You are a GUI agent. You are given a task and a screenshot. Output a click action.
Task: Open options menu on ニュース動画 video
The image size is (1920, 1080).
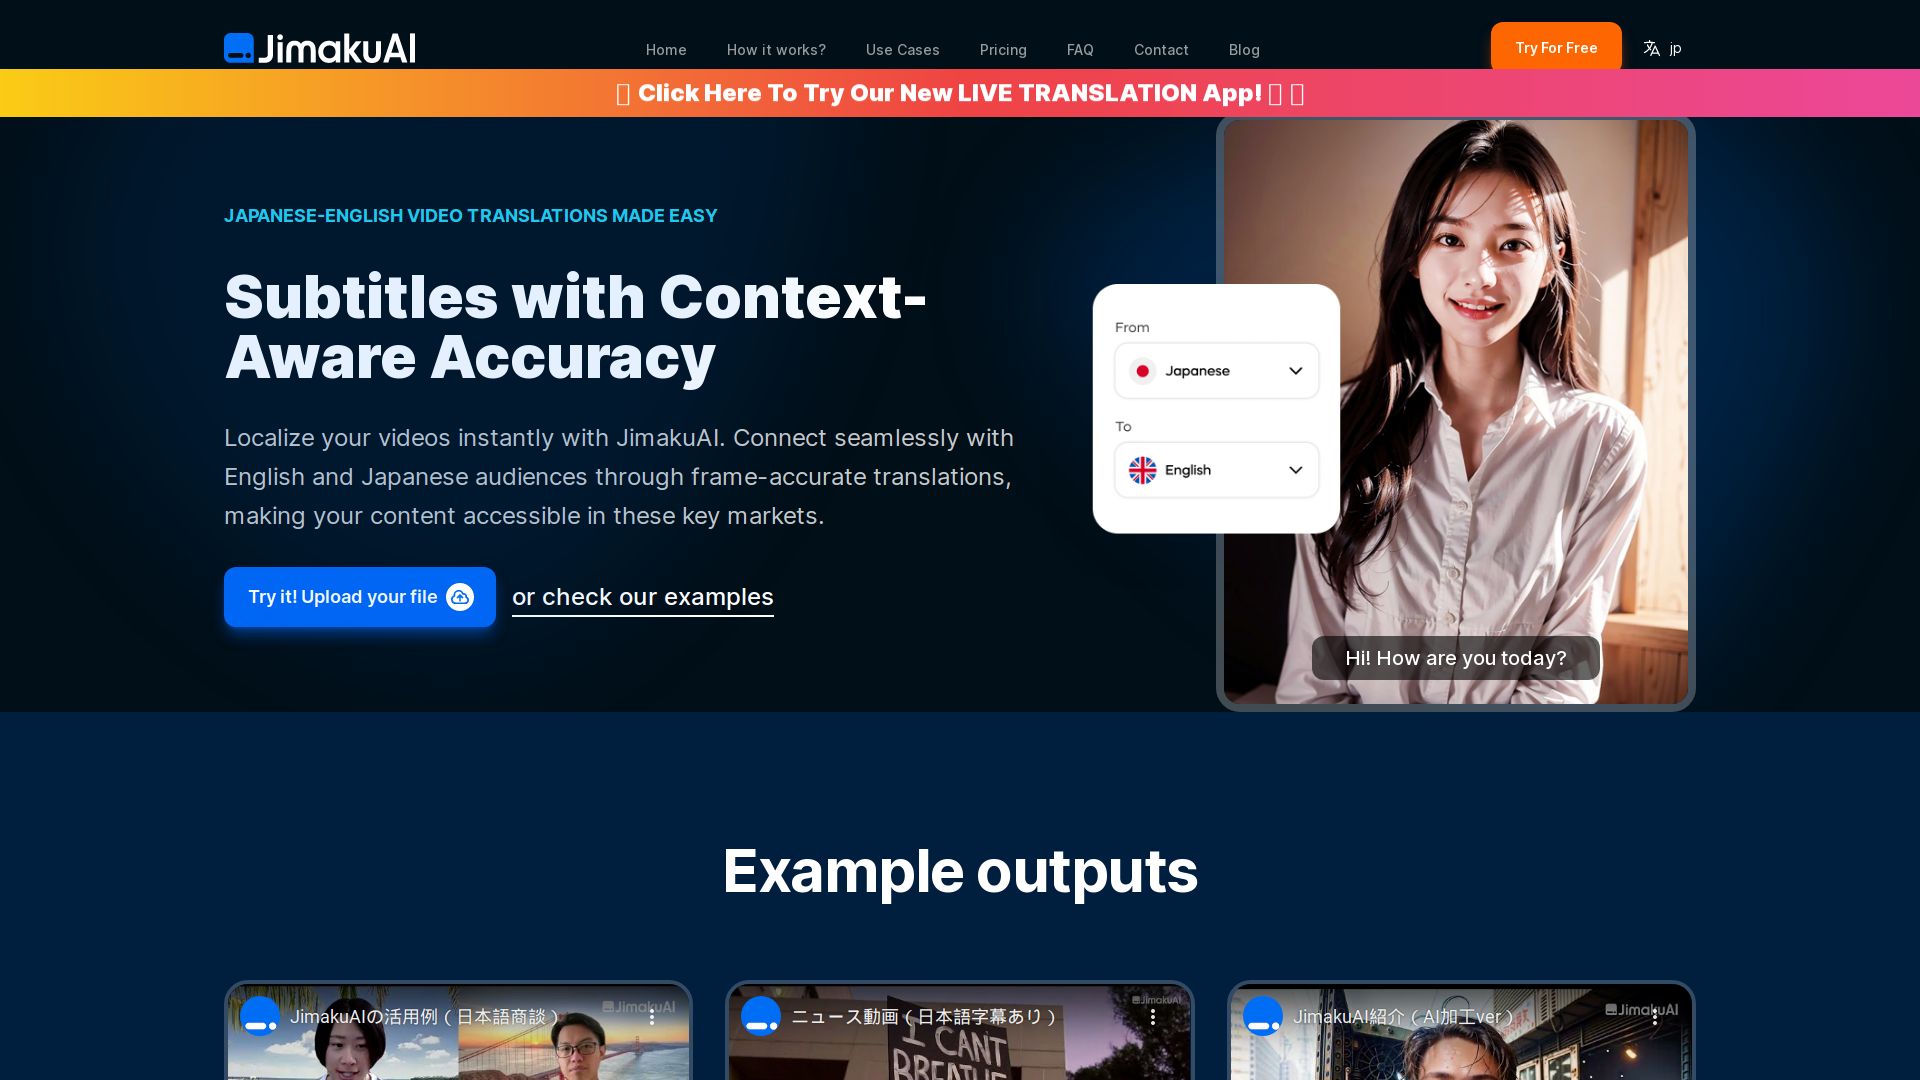pos(1153,1016)
